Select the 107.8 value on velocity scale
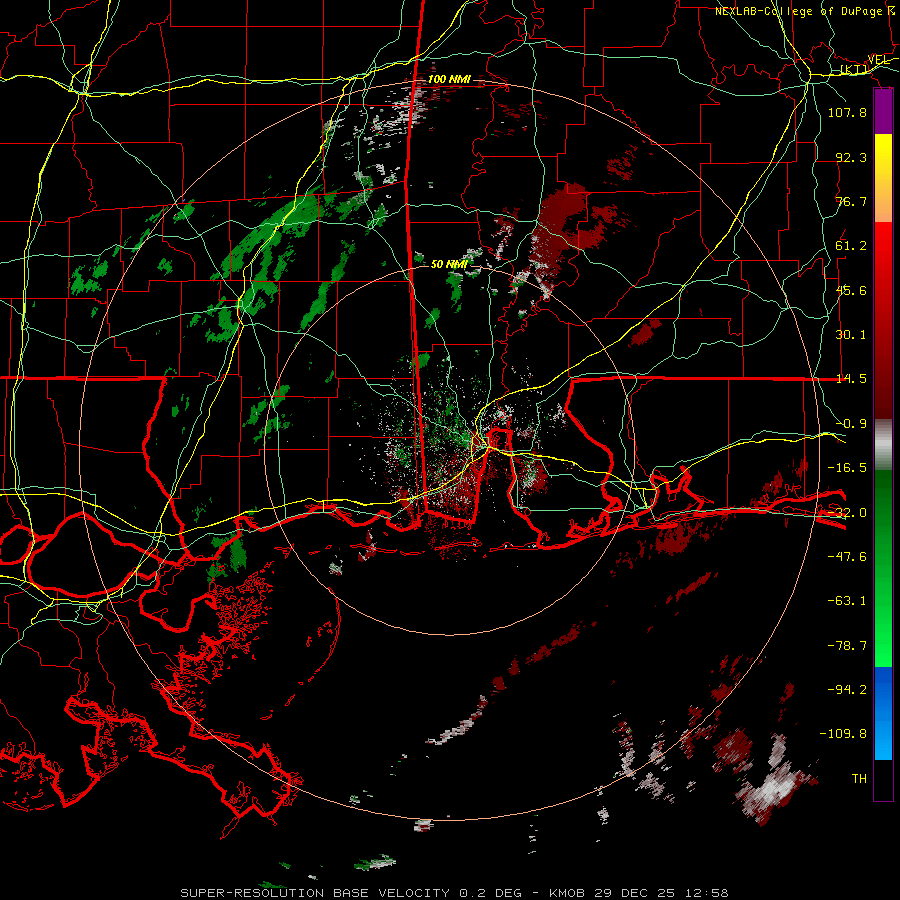Image resolution: width=900 pixels, height=900 pixels. pos(847,112)
